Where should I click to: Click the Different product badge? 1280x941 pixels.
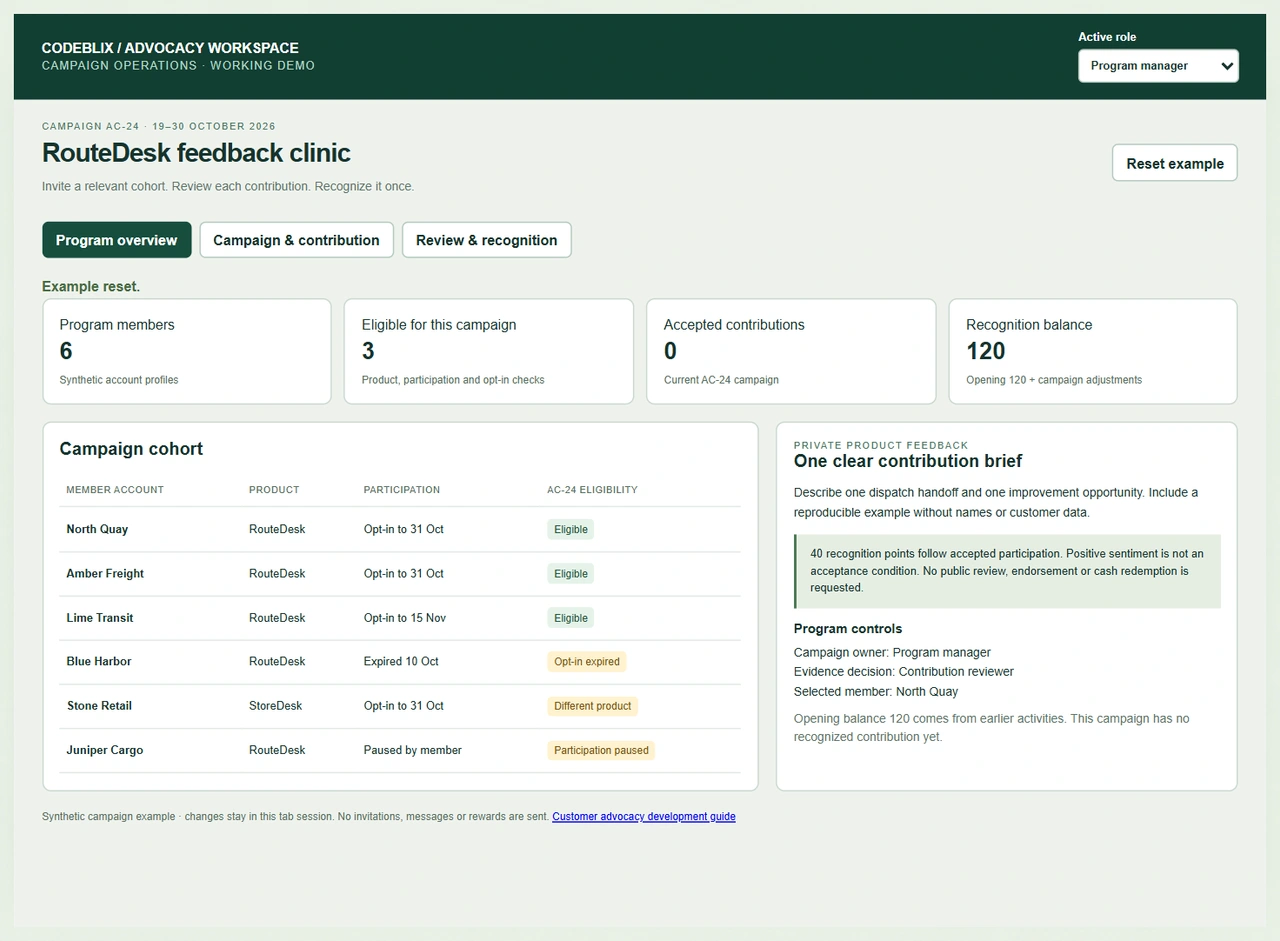(593, 705)
